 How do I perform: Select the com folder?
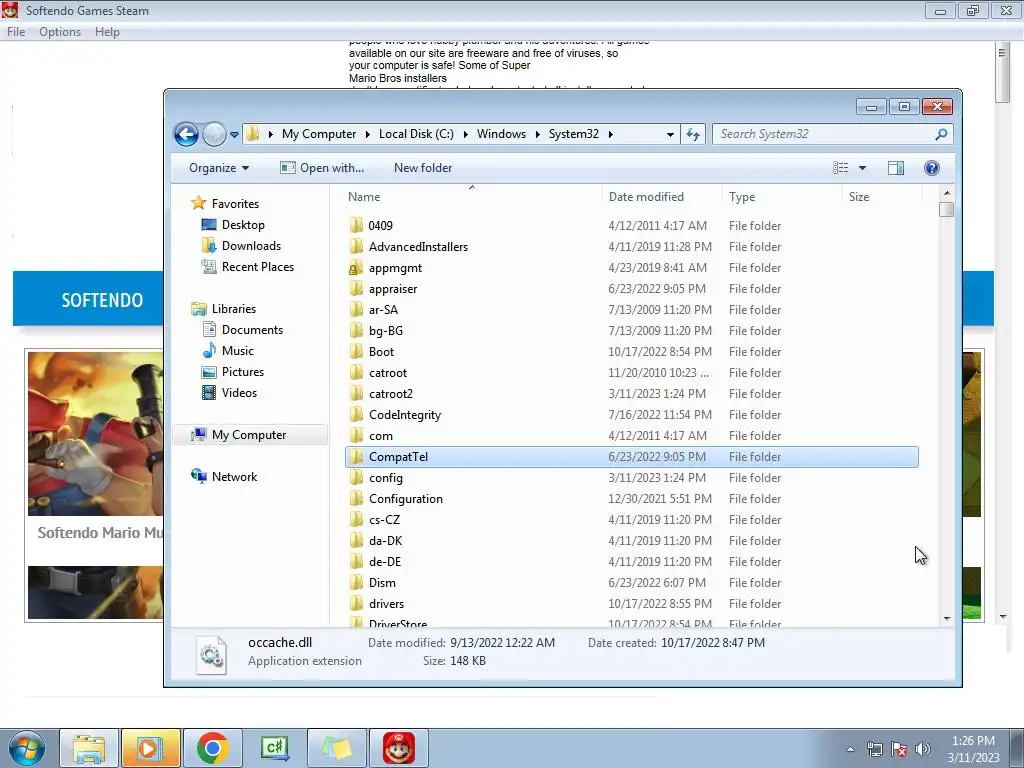pos(632,436)
